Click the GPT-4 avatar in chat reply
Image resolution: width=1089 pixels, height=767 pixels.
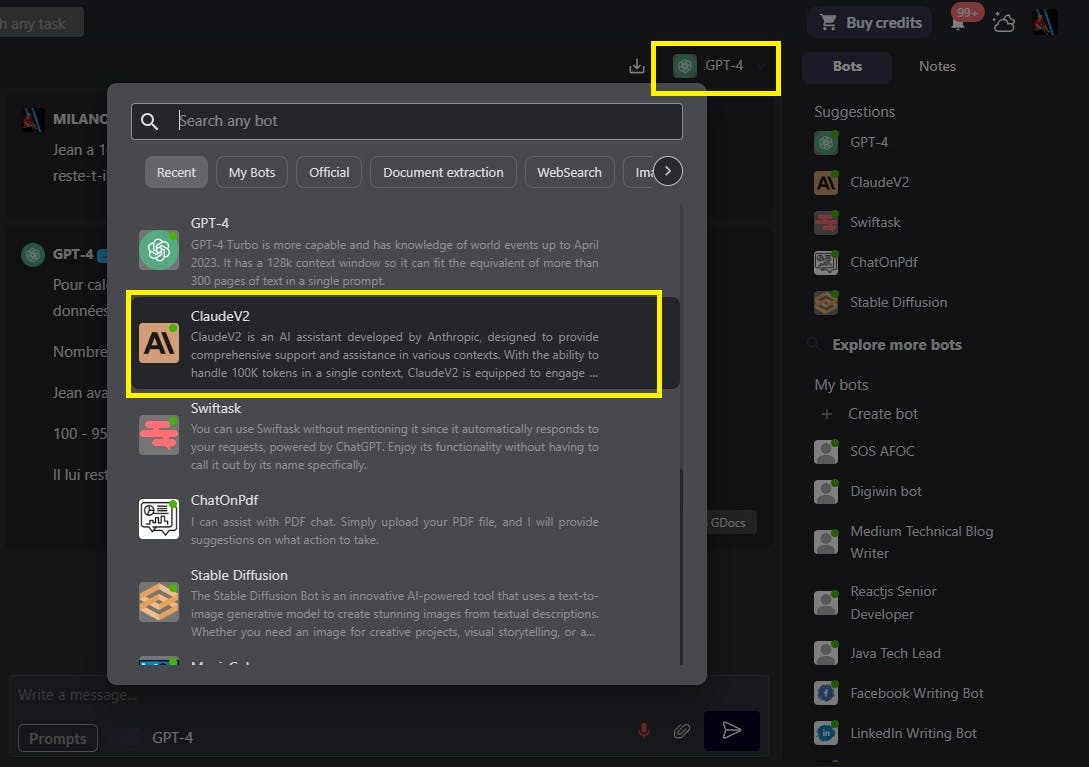point(33,255)
